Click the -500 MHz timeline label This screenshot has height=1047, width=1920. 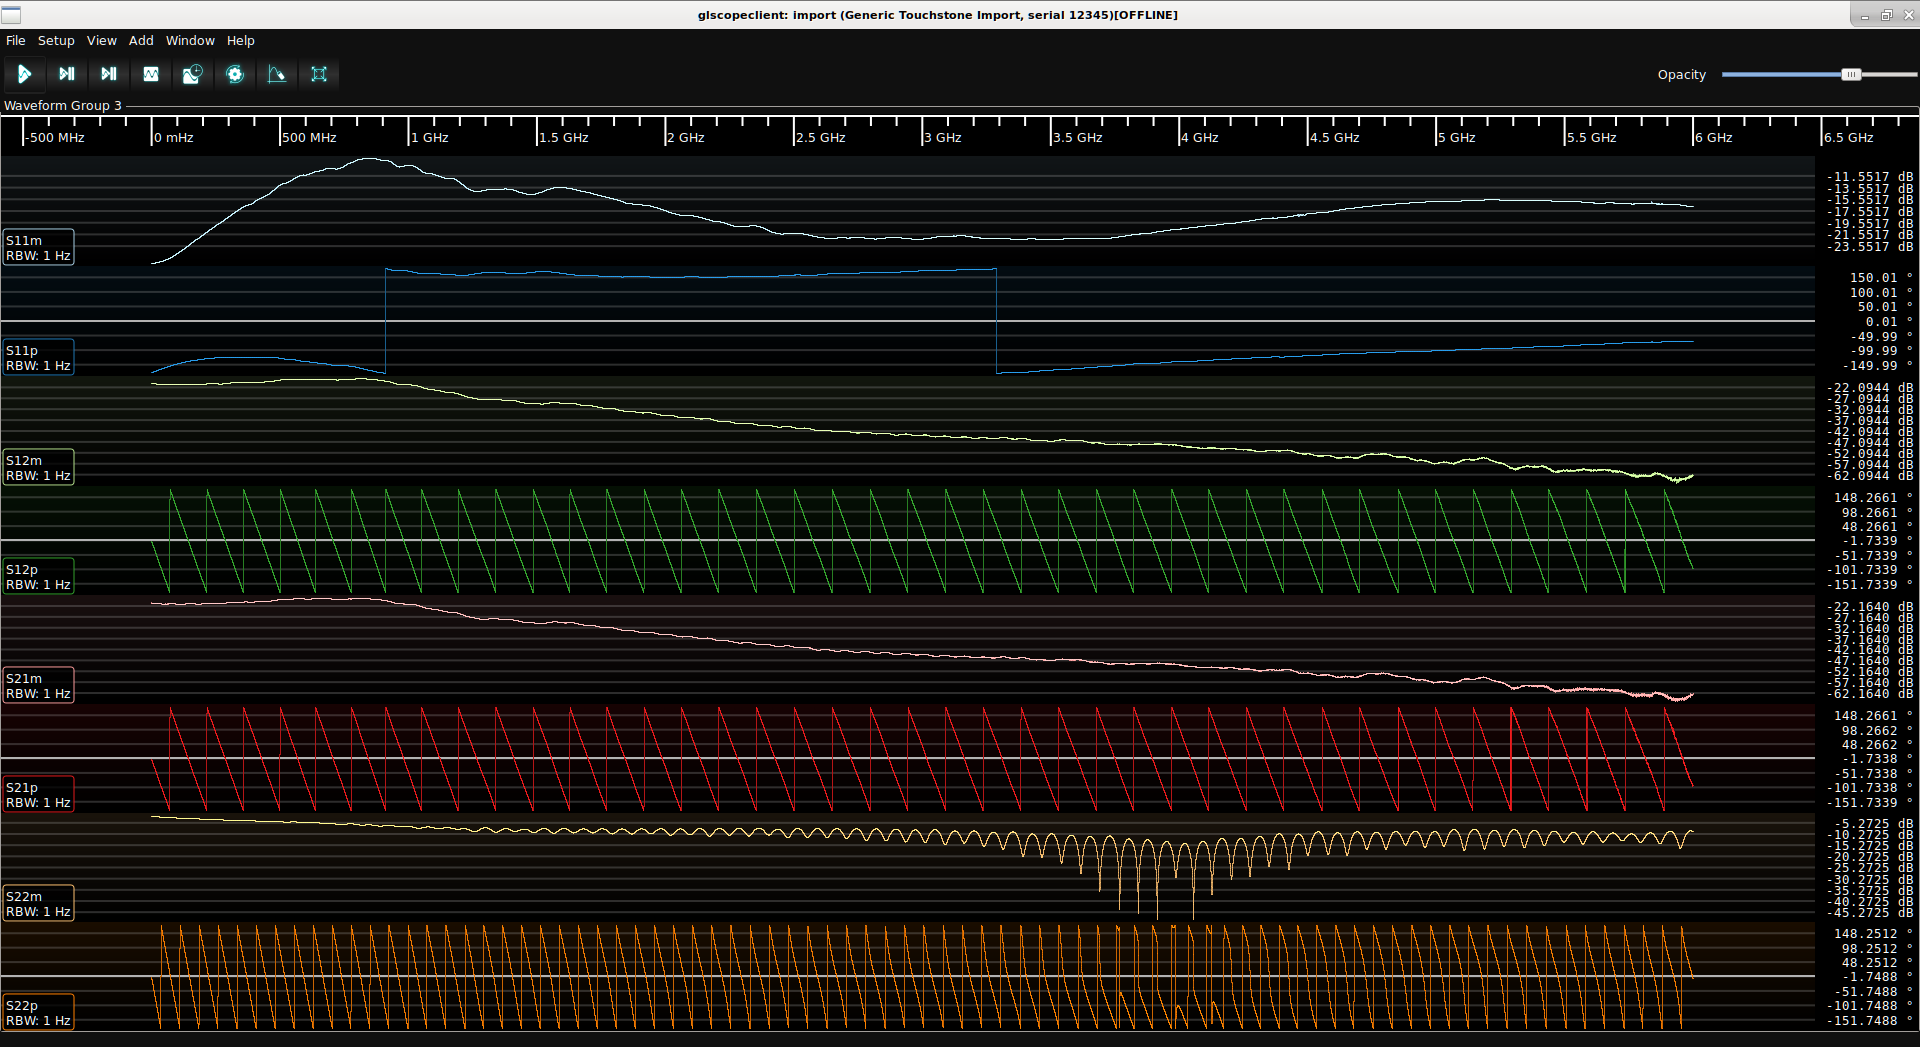(55, 138)
